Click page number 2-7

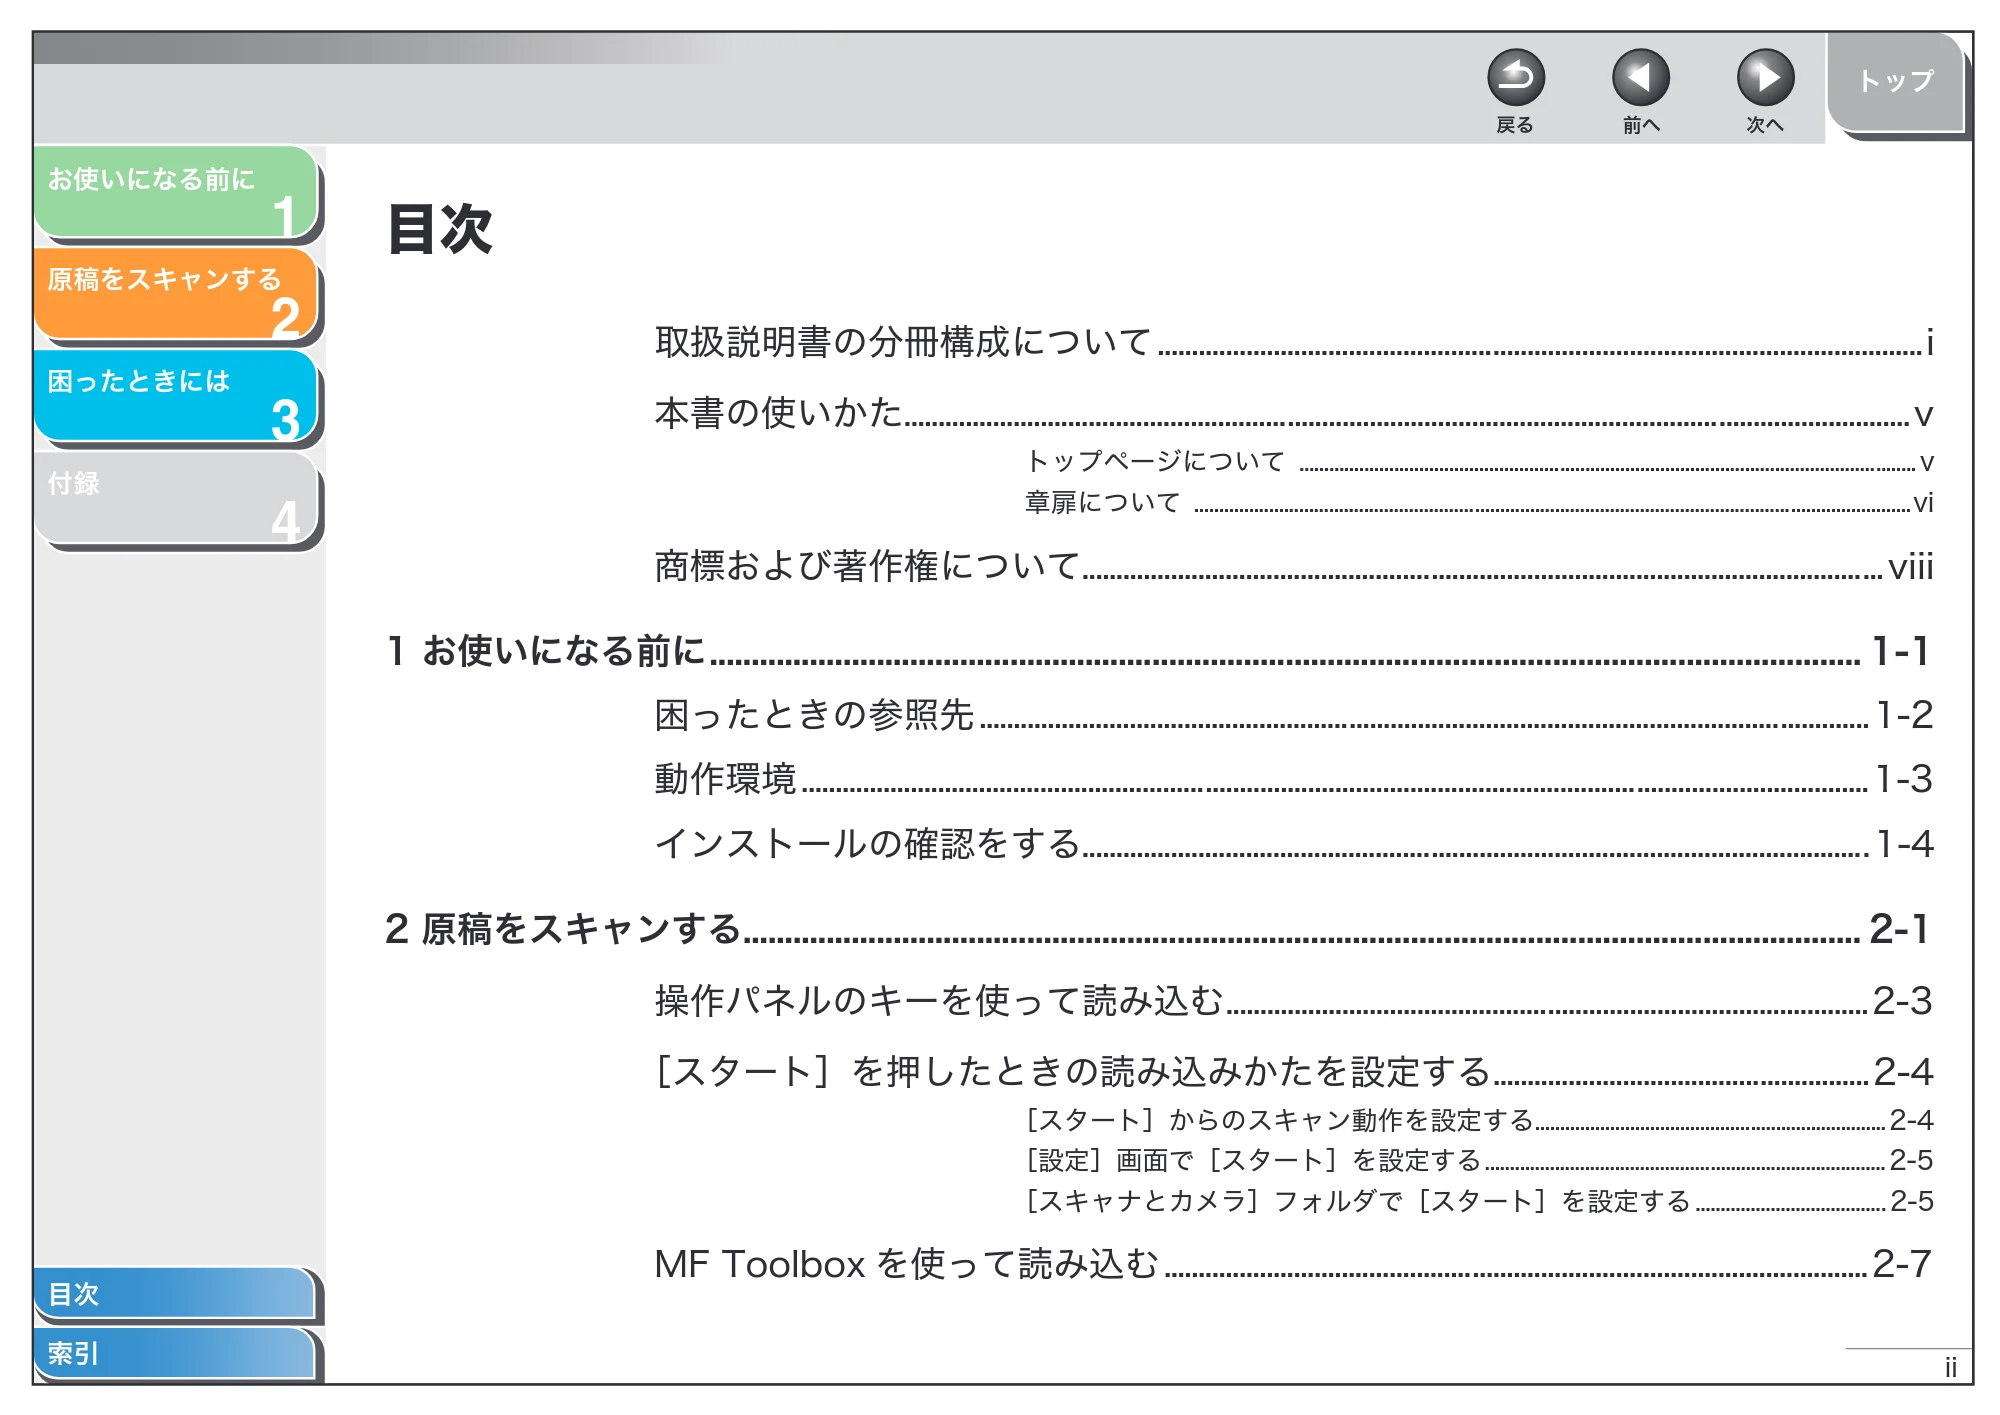pyautogui.click(x=1902, y=1264)
